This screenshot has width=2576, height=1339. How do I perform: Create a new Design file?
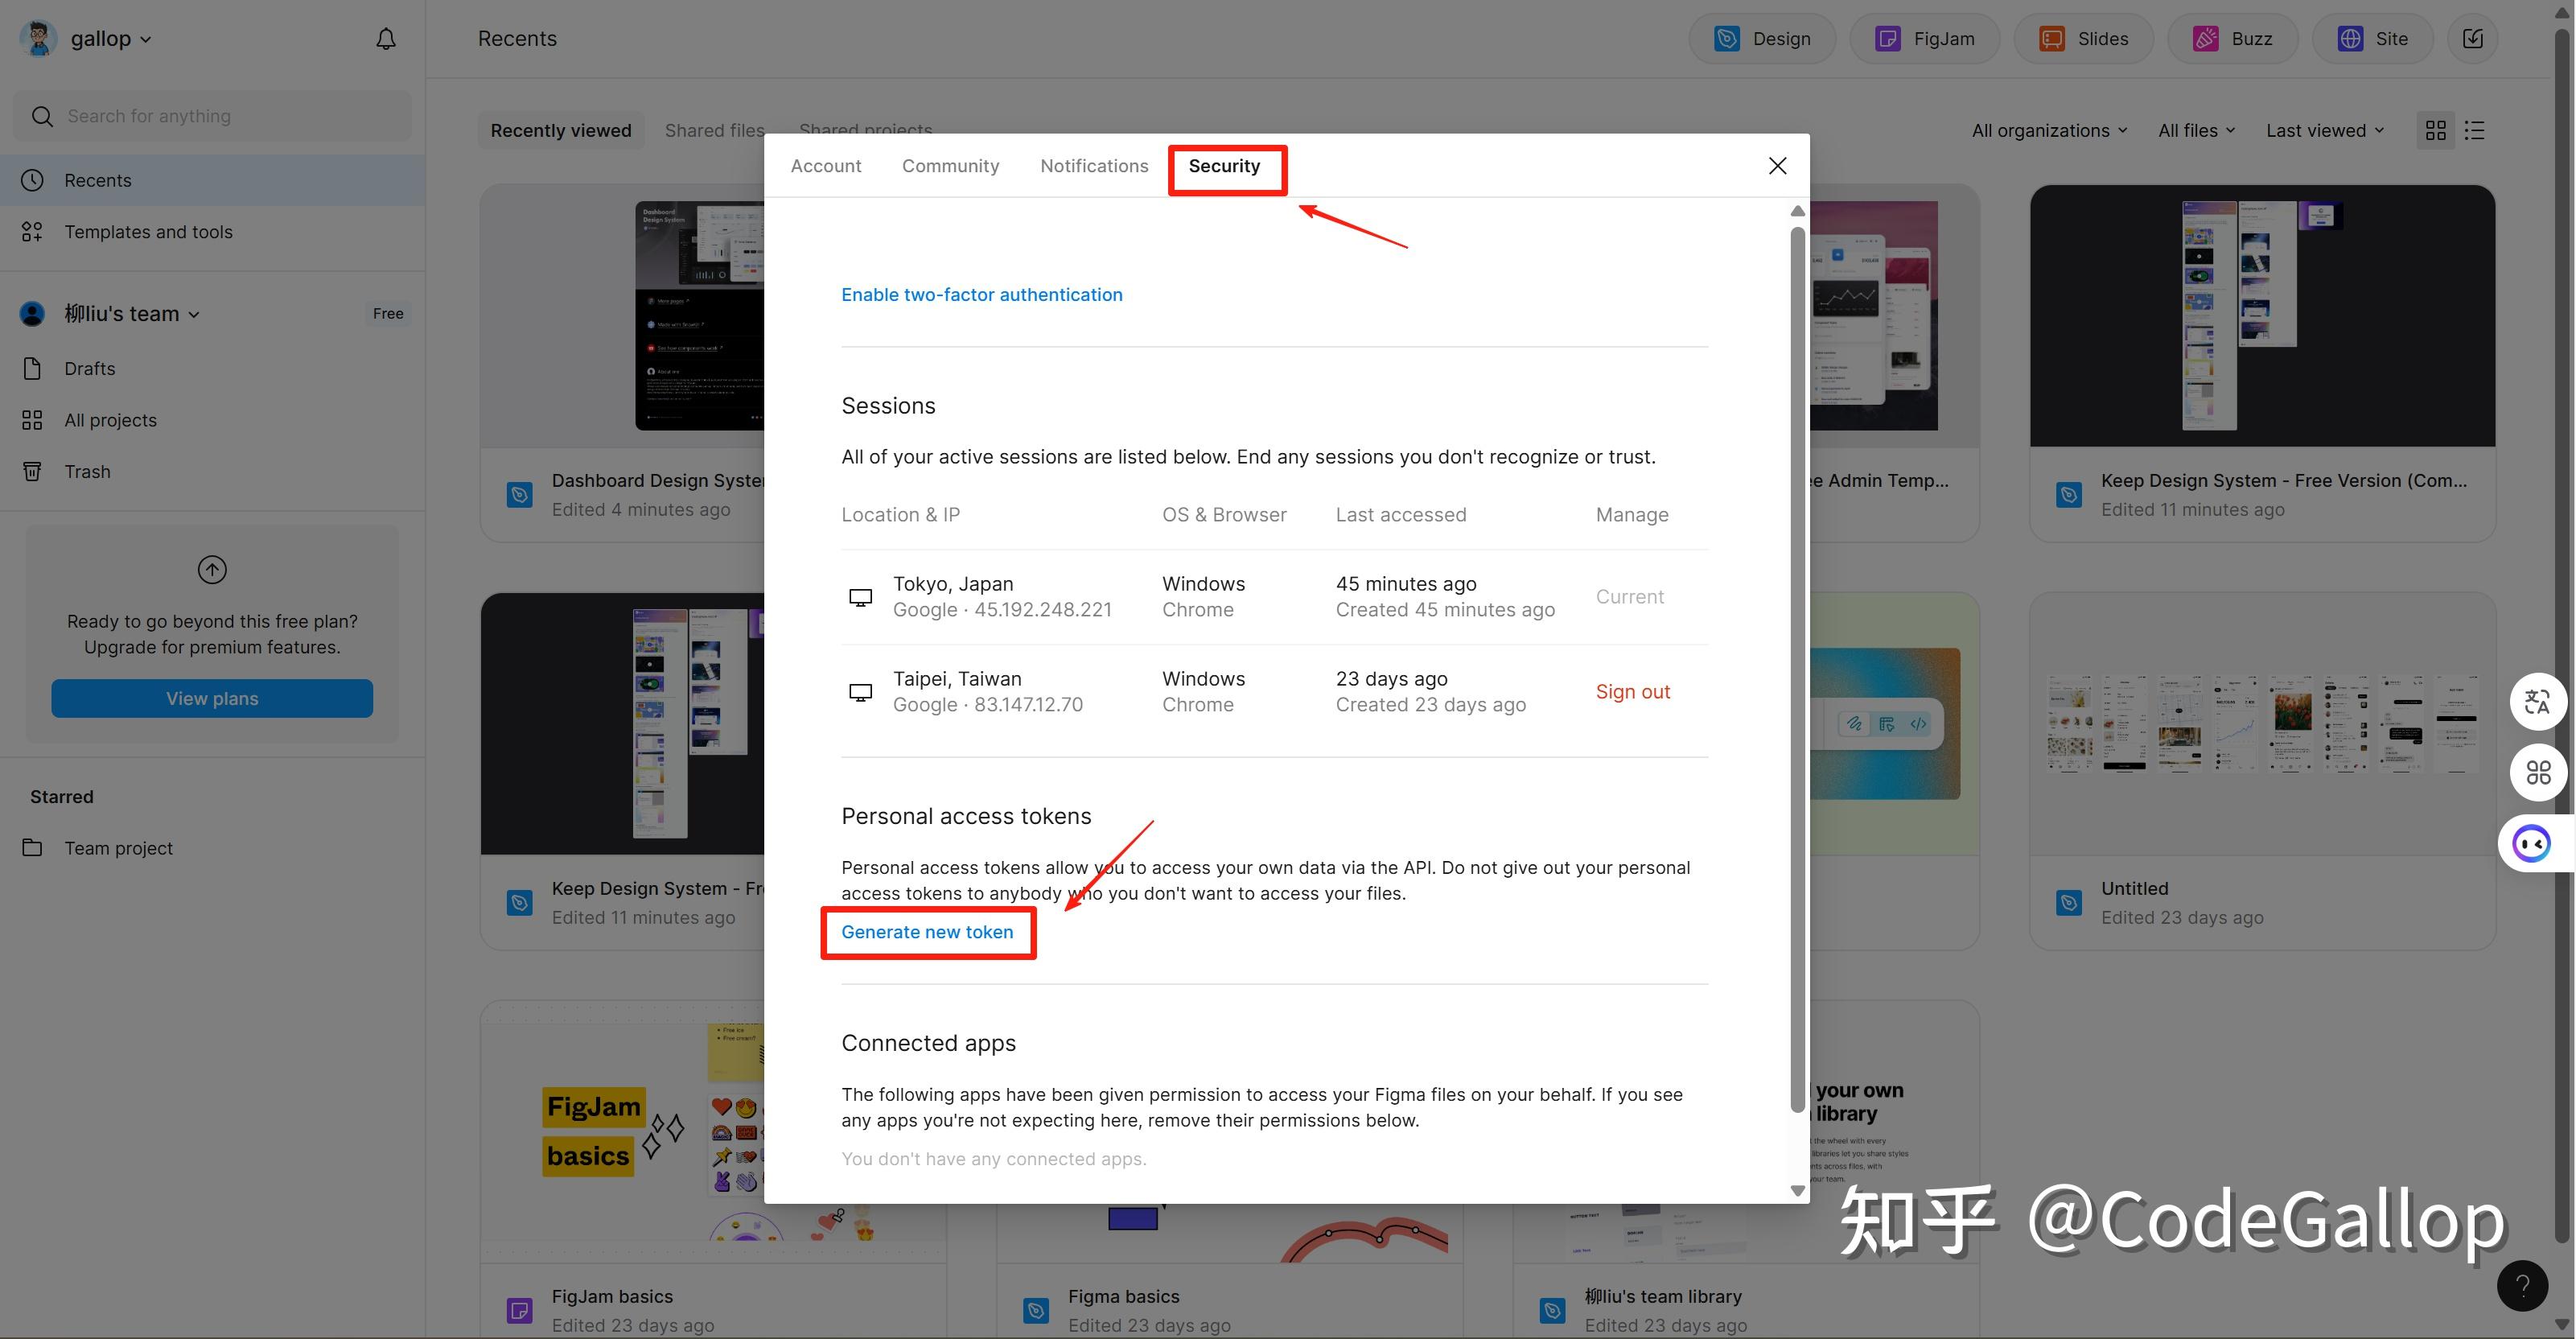pyautogui.click(x=1763, y=39)
